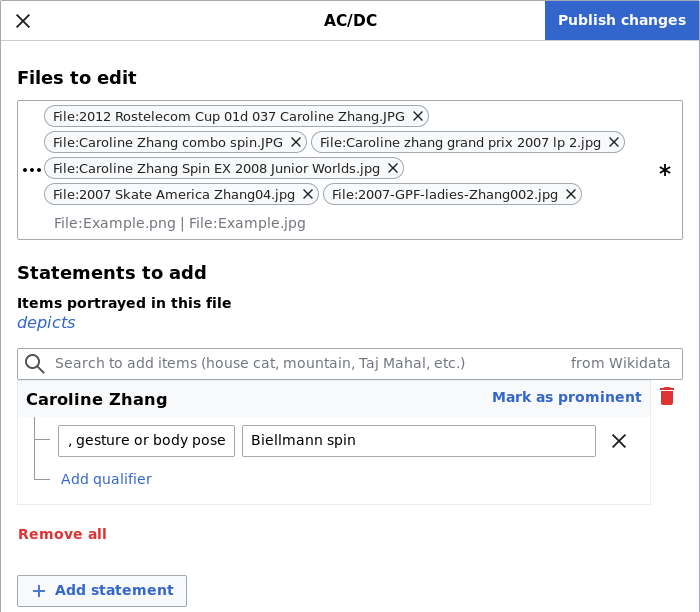Image resolution: width=700 pixels, height=612 pixels.
Task: Add a new statement
Action: pos(102,590)
